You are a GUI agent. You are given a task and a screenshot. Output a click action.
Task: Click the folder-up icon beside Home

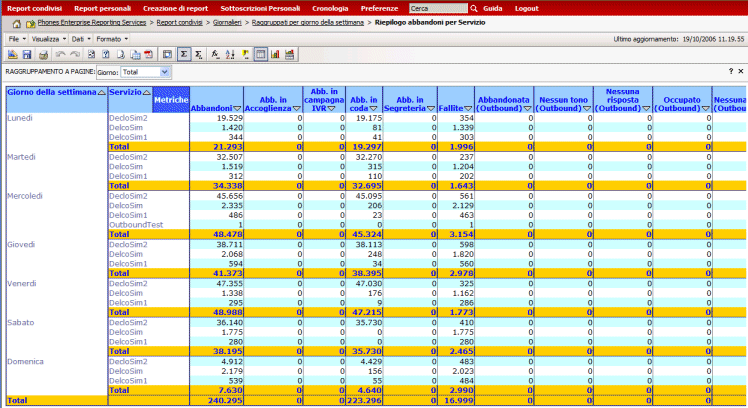tap(31, 23)
